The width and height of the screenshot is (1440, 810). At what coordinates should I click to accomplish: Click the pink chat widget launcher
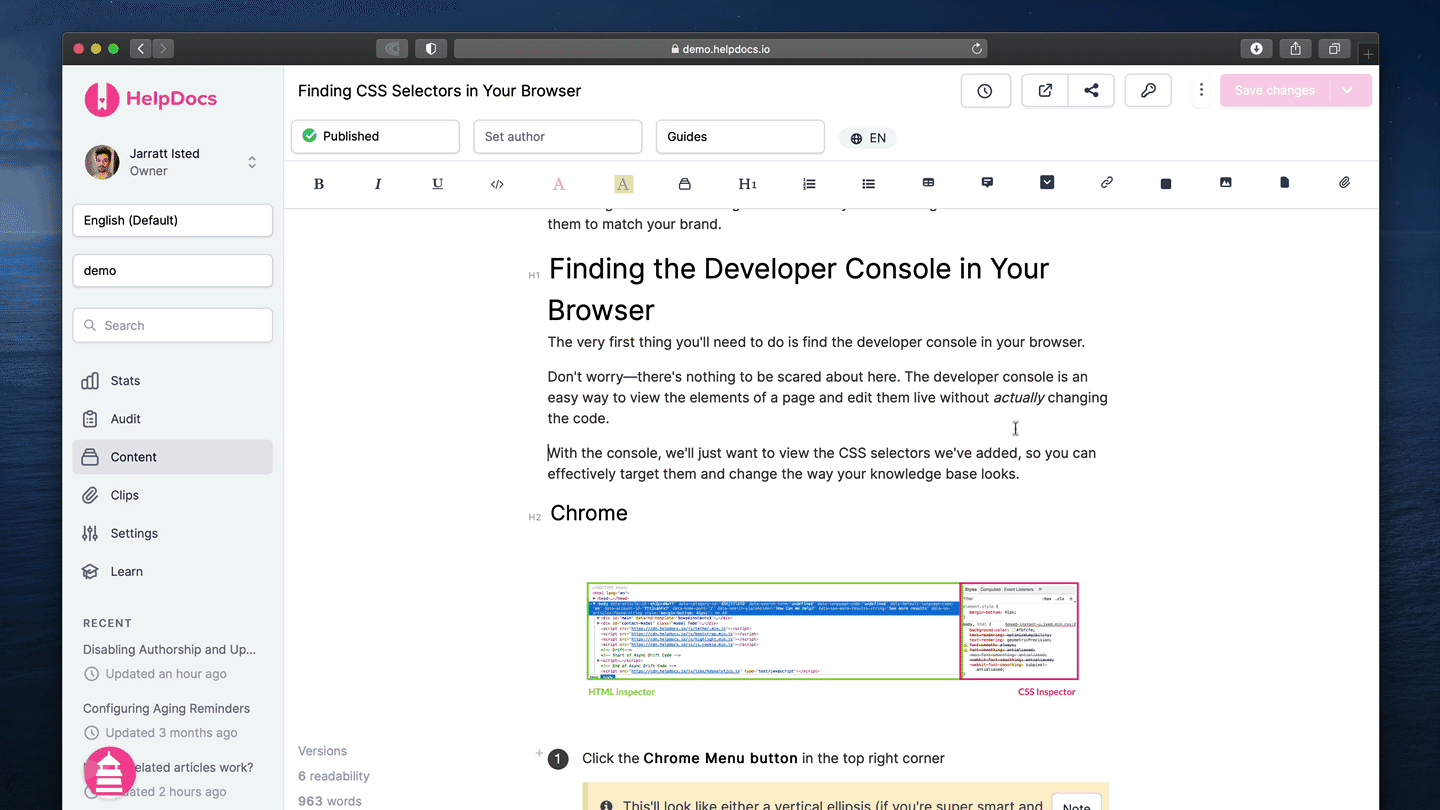point(110,772)
